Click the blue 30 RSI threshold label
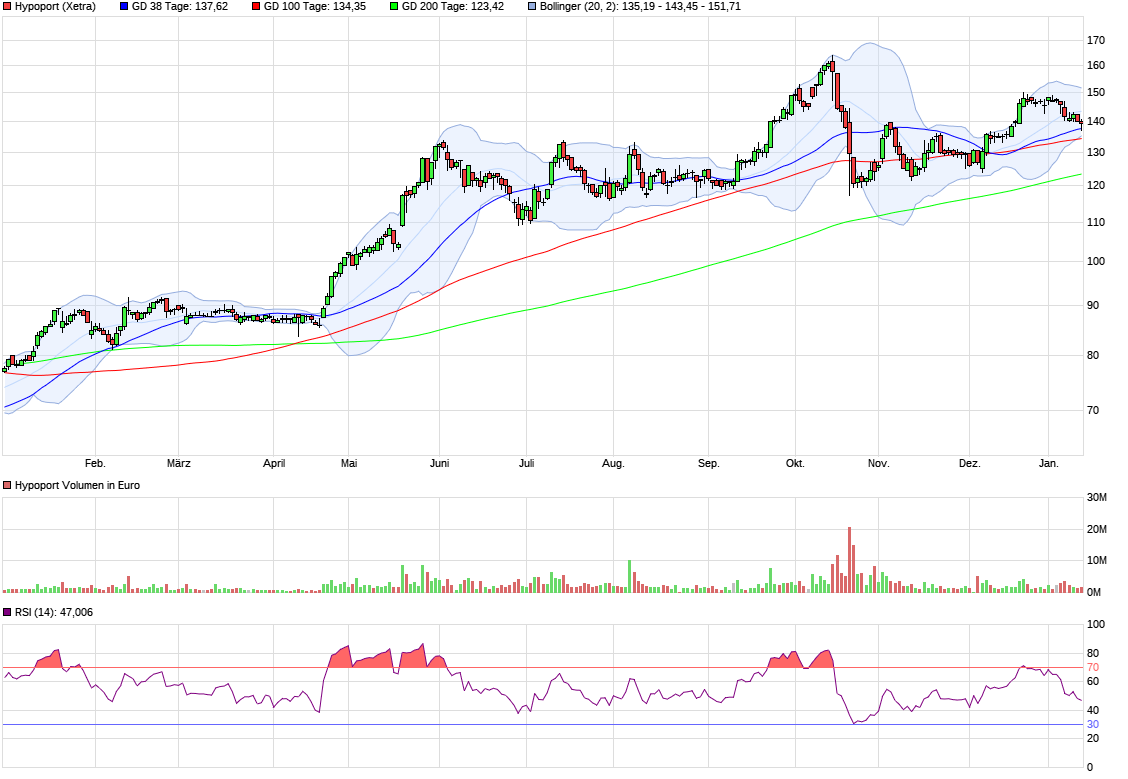The height and width of the screenshot is (779, 1128). coord(1093,724)
